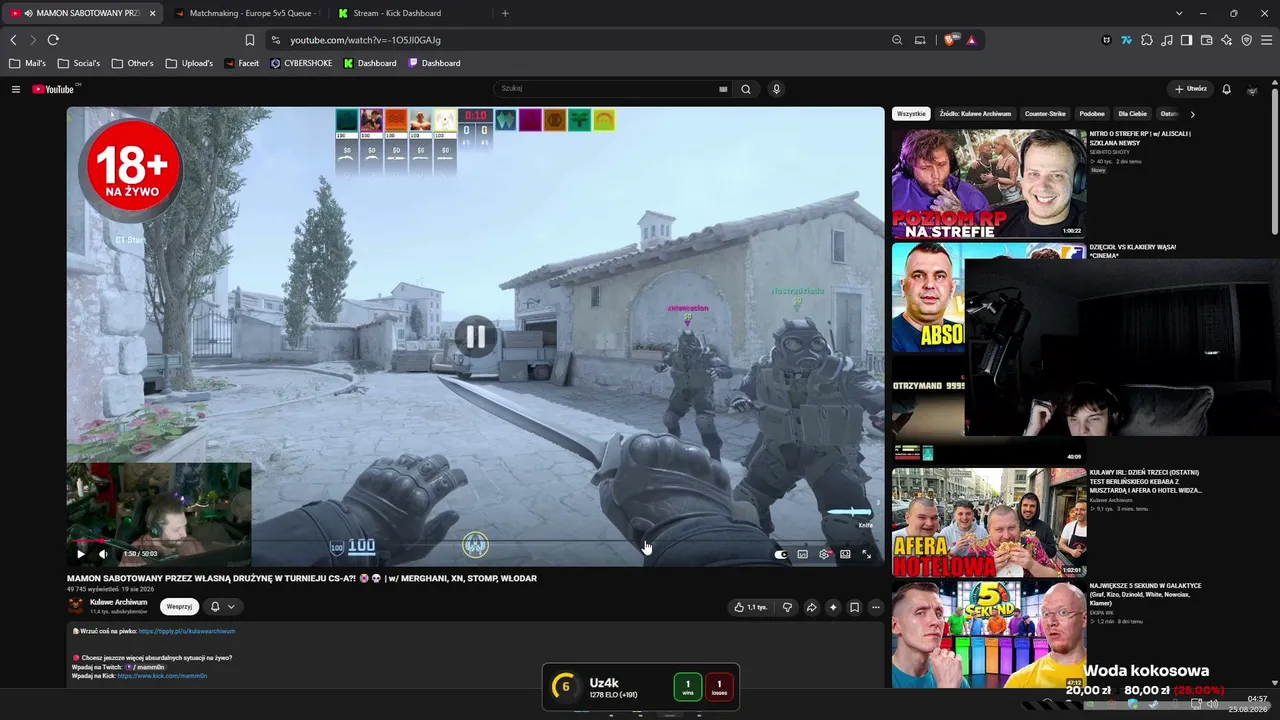Enter fullscreen from the video player
The height and width of the screenshot is (720, 1280).
coord(867,554)
